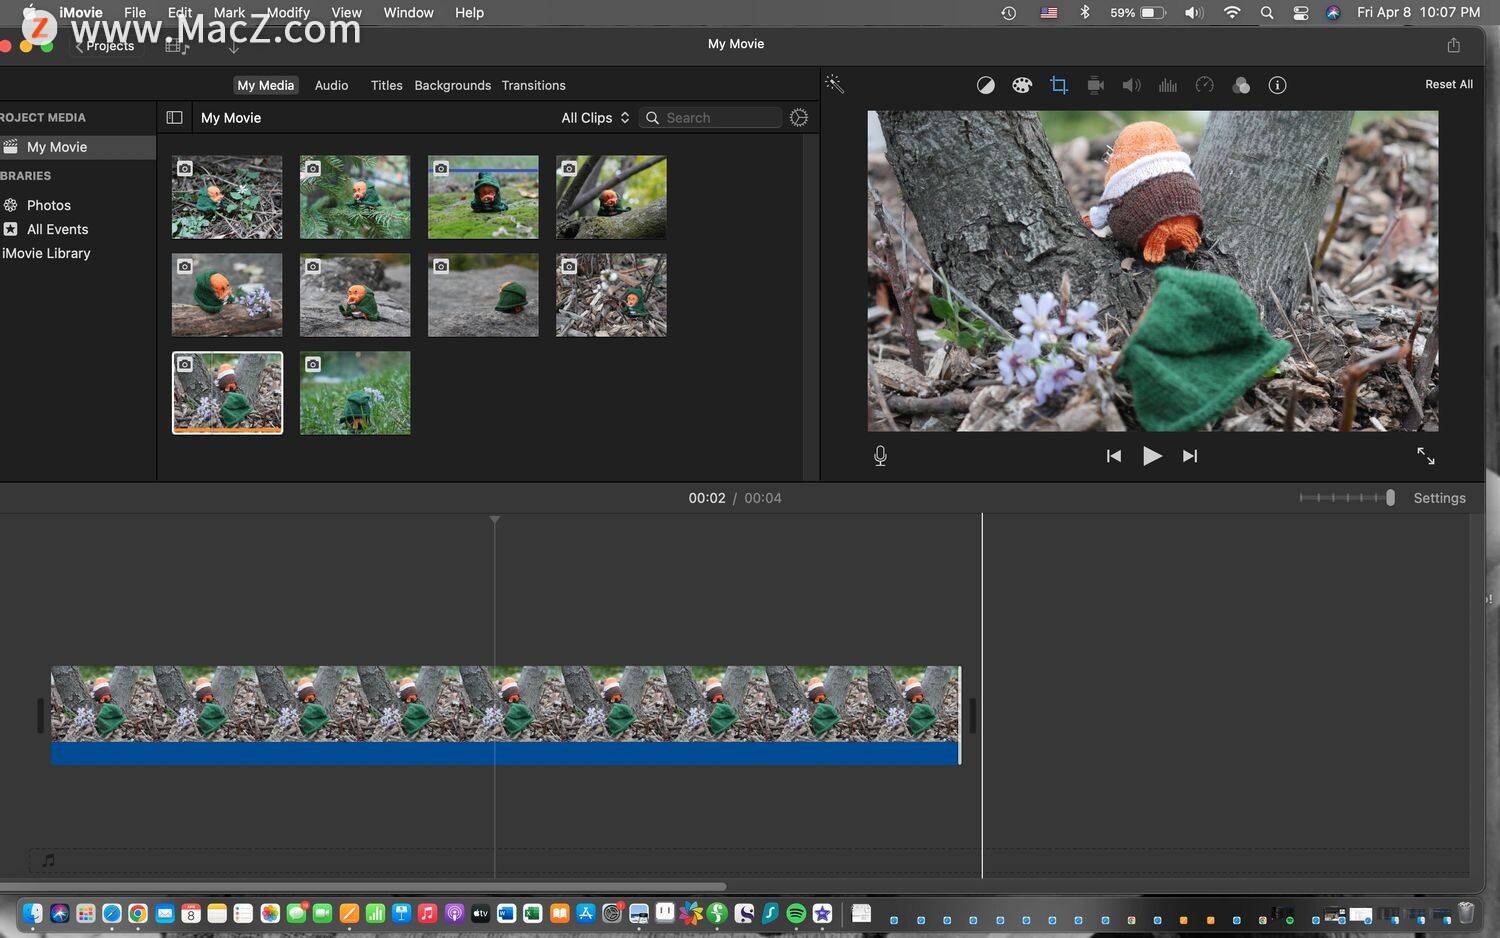Switch to the Transitions tab

[x=533, y=86]
